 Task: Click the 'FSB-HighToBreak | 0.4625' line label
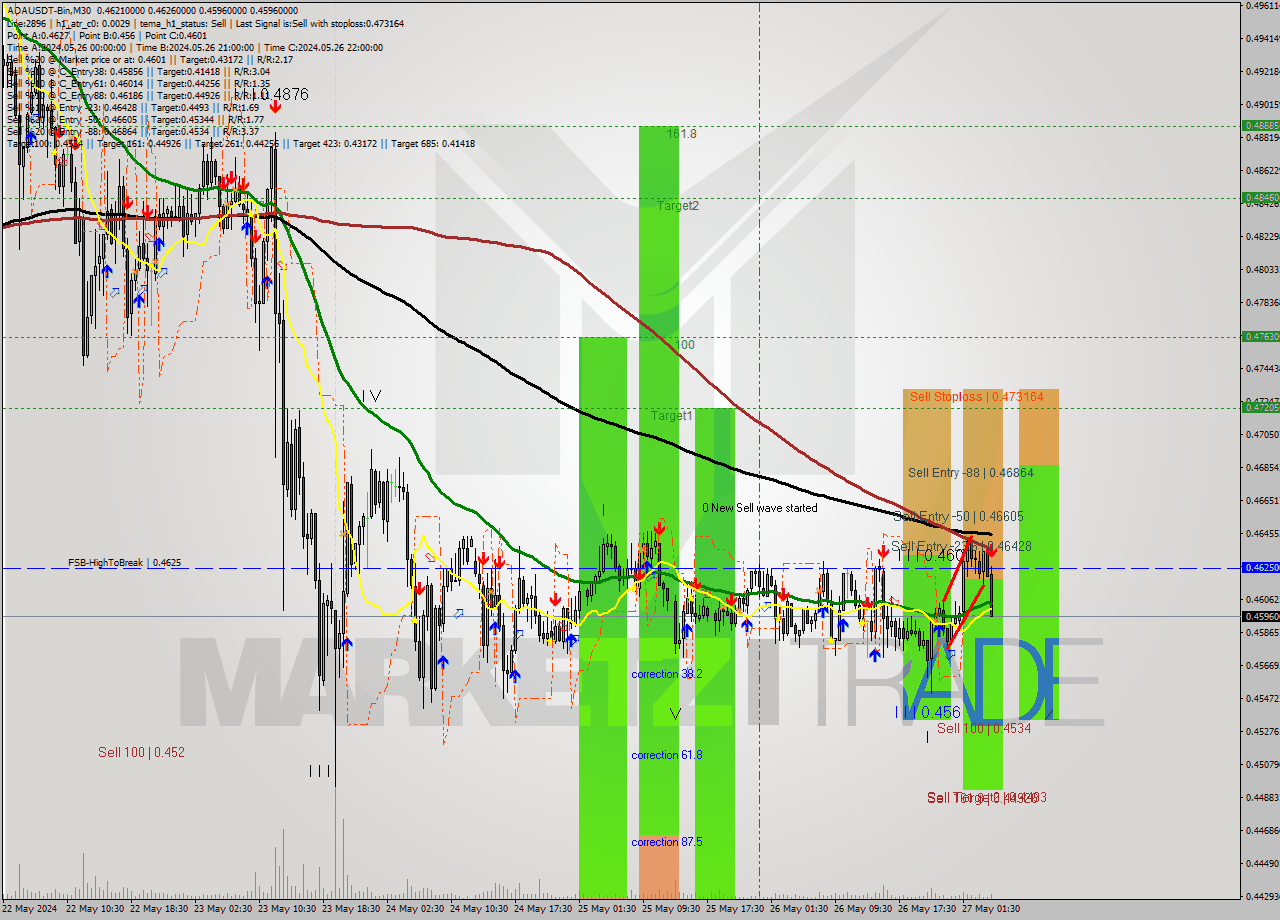125,563
